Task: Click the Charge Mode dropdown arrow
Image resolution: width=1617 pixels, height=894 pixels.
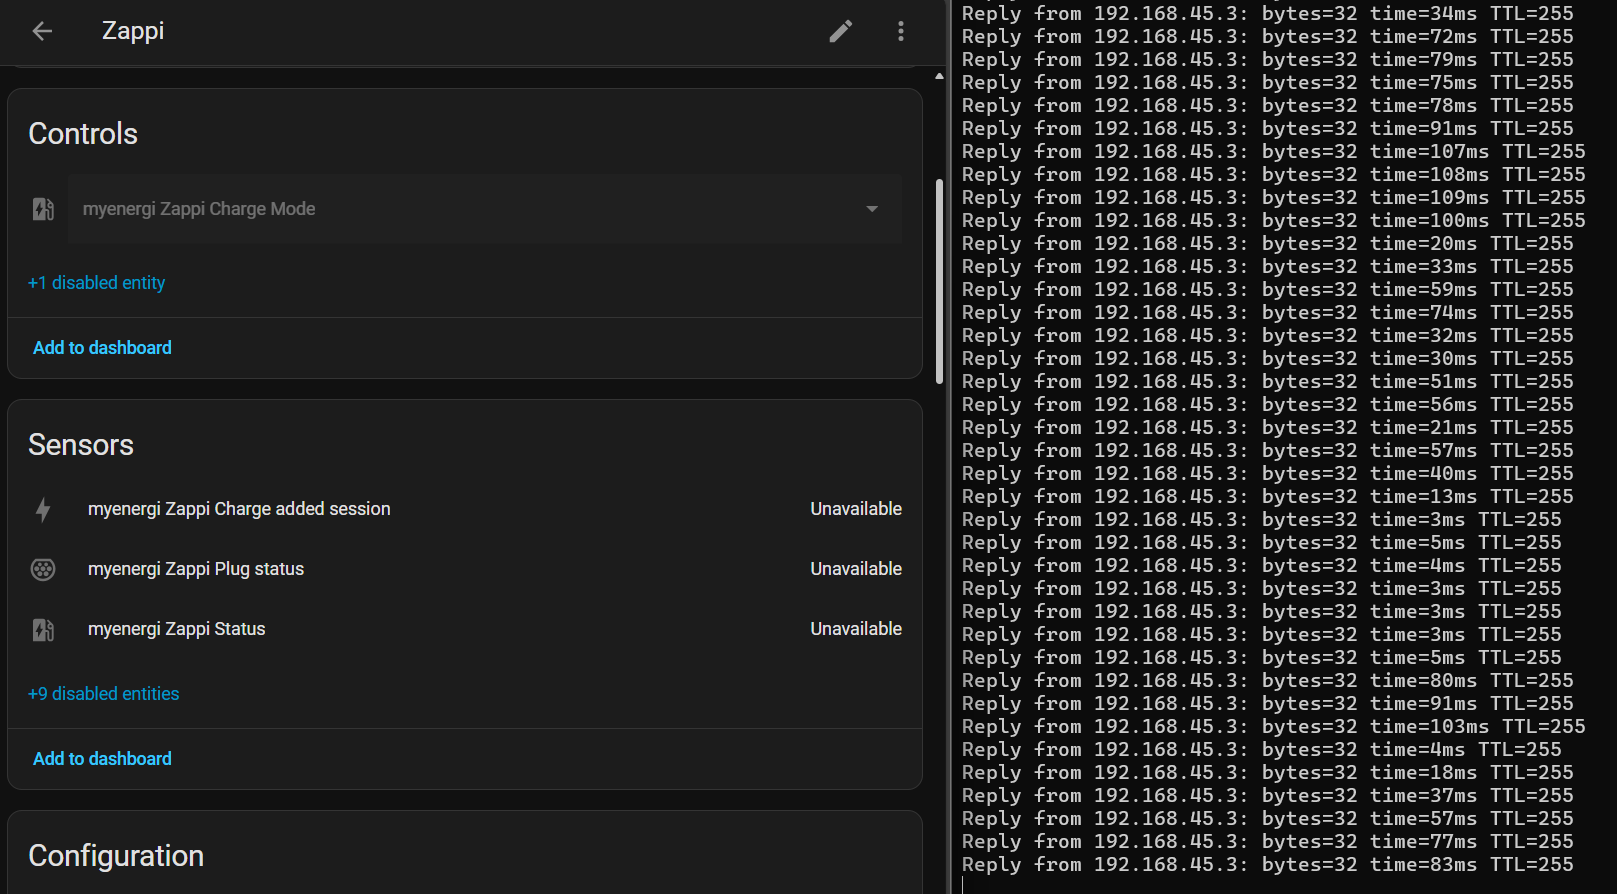Action: coord(872,209)
